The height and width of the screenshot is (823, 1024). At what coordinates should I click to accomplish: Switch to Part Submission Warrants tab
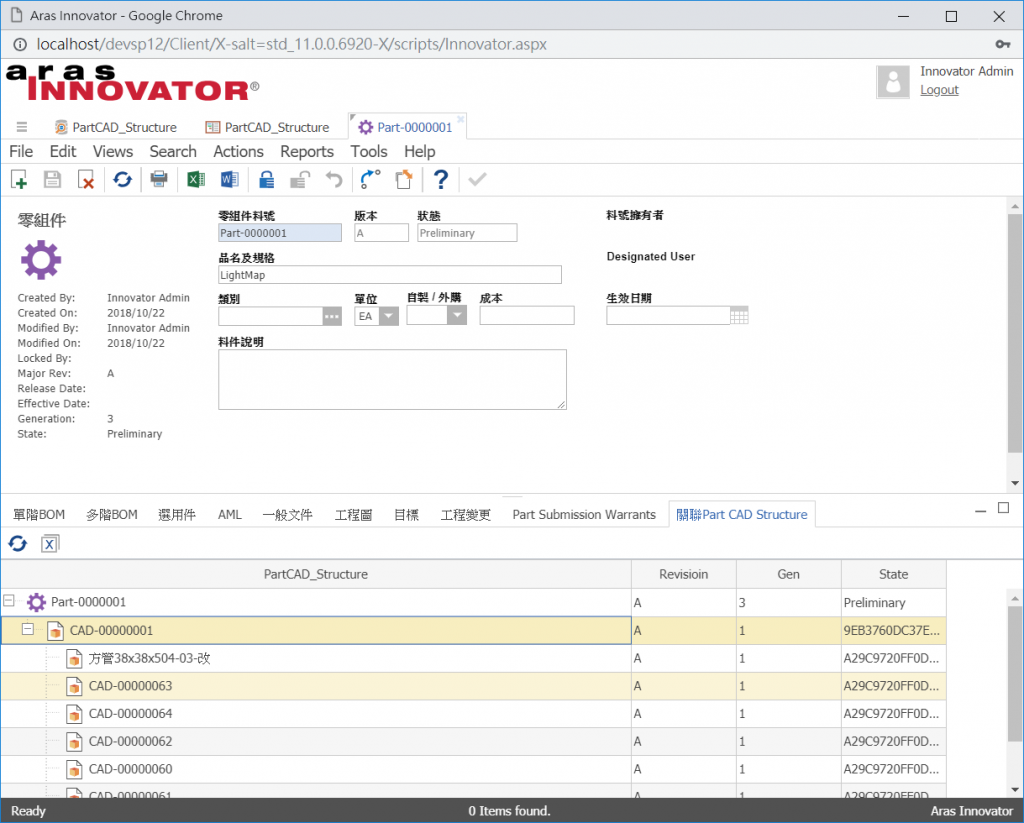point(584,515)
